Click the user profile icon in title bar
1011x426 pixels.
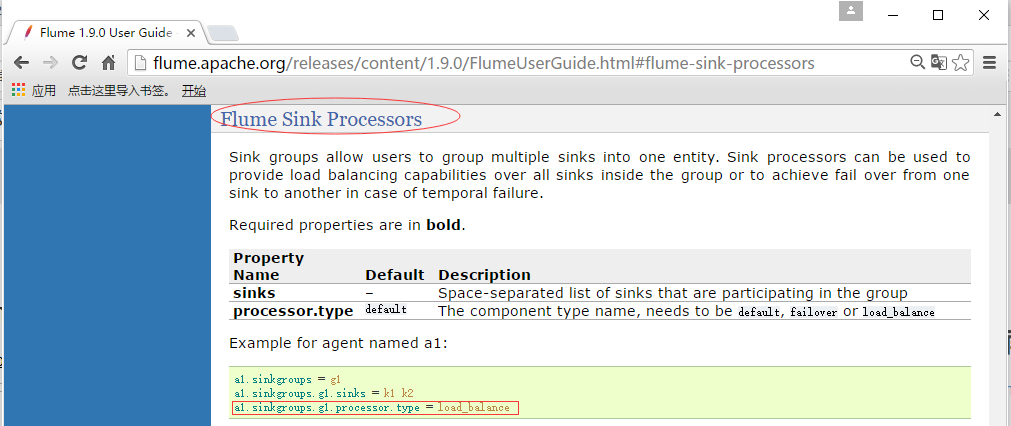point(851,11)
